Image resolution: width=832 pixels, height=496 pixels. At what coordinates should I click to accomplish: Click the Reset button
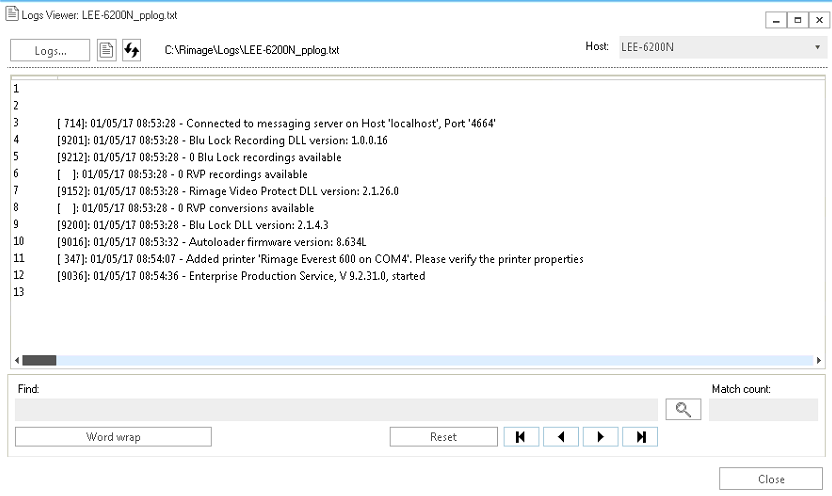(443, 437)
